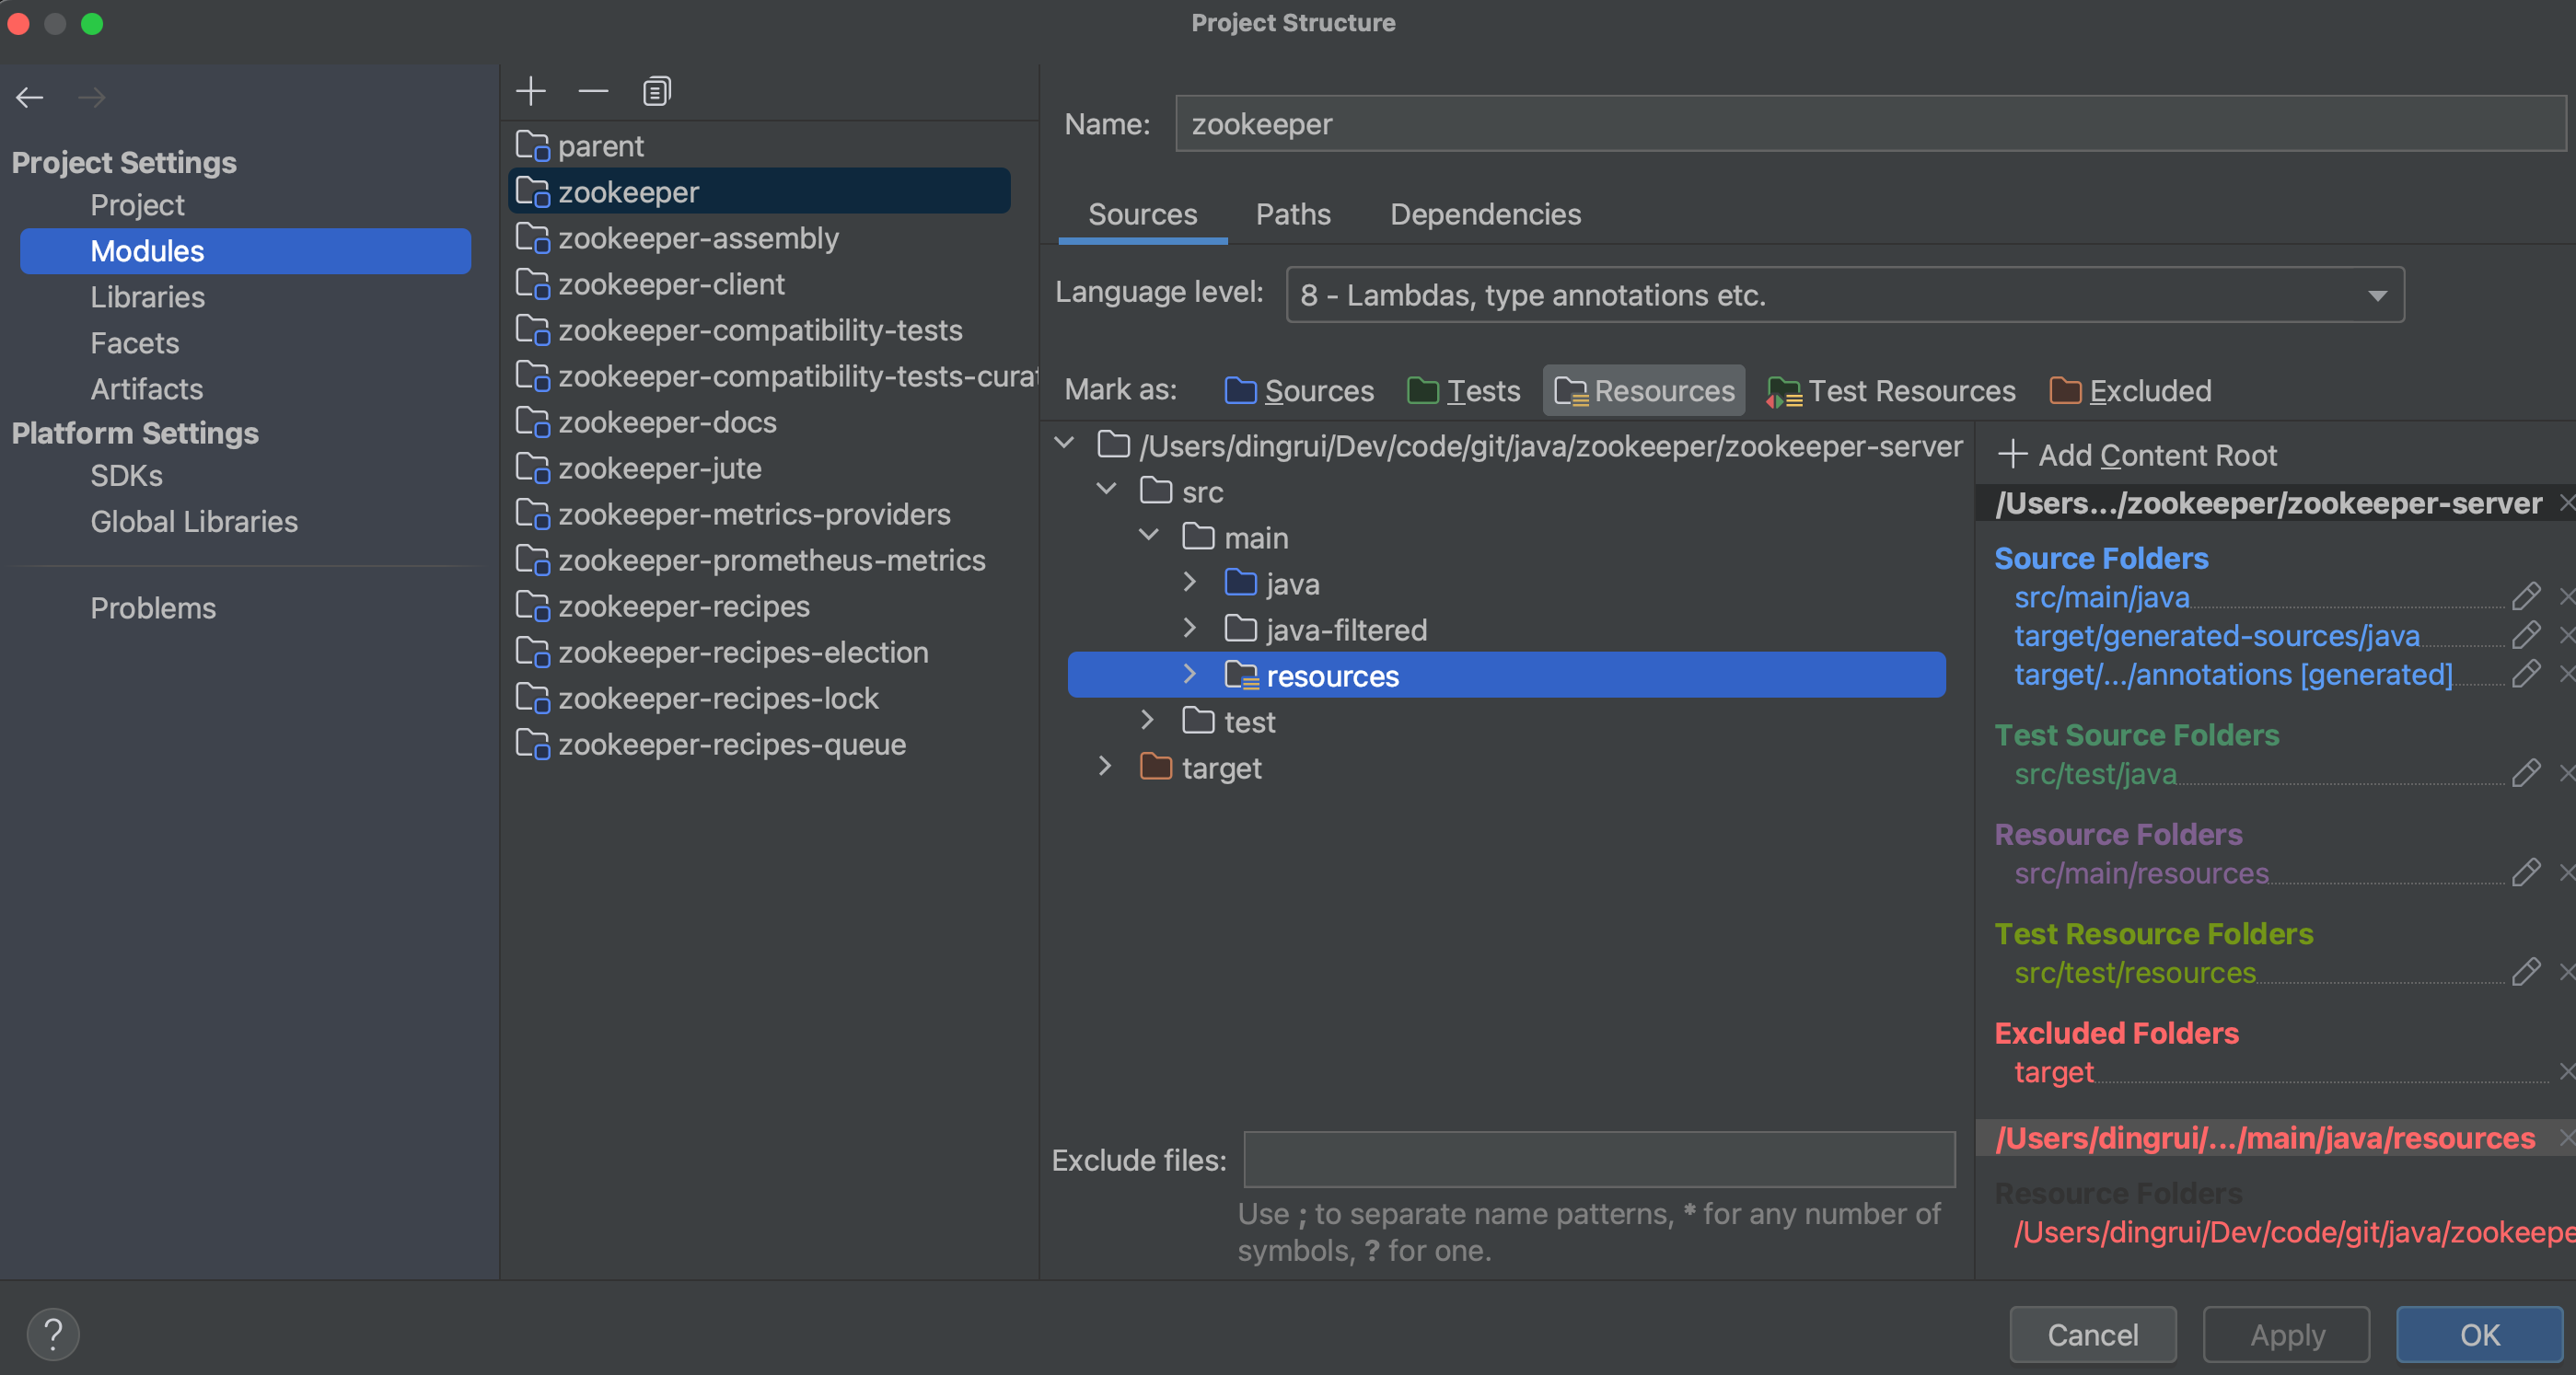Edit properties of src/main/java source folder
This screenshot has width=2576, height=1375.
click(2526, 597)
